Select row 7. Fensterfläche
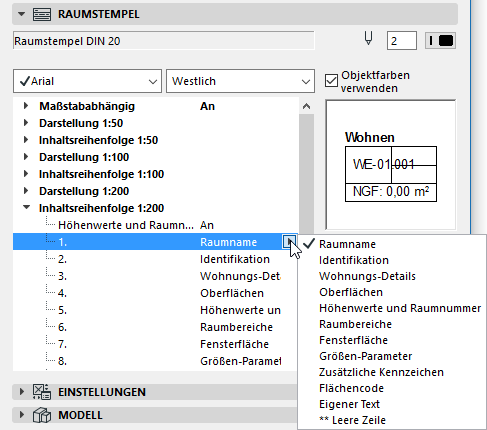 click(155, 344)
